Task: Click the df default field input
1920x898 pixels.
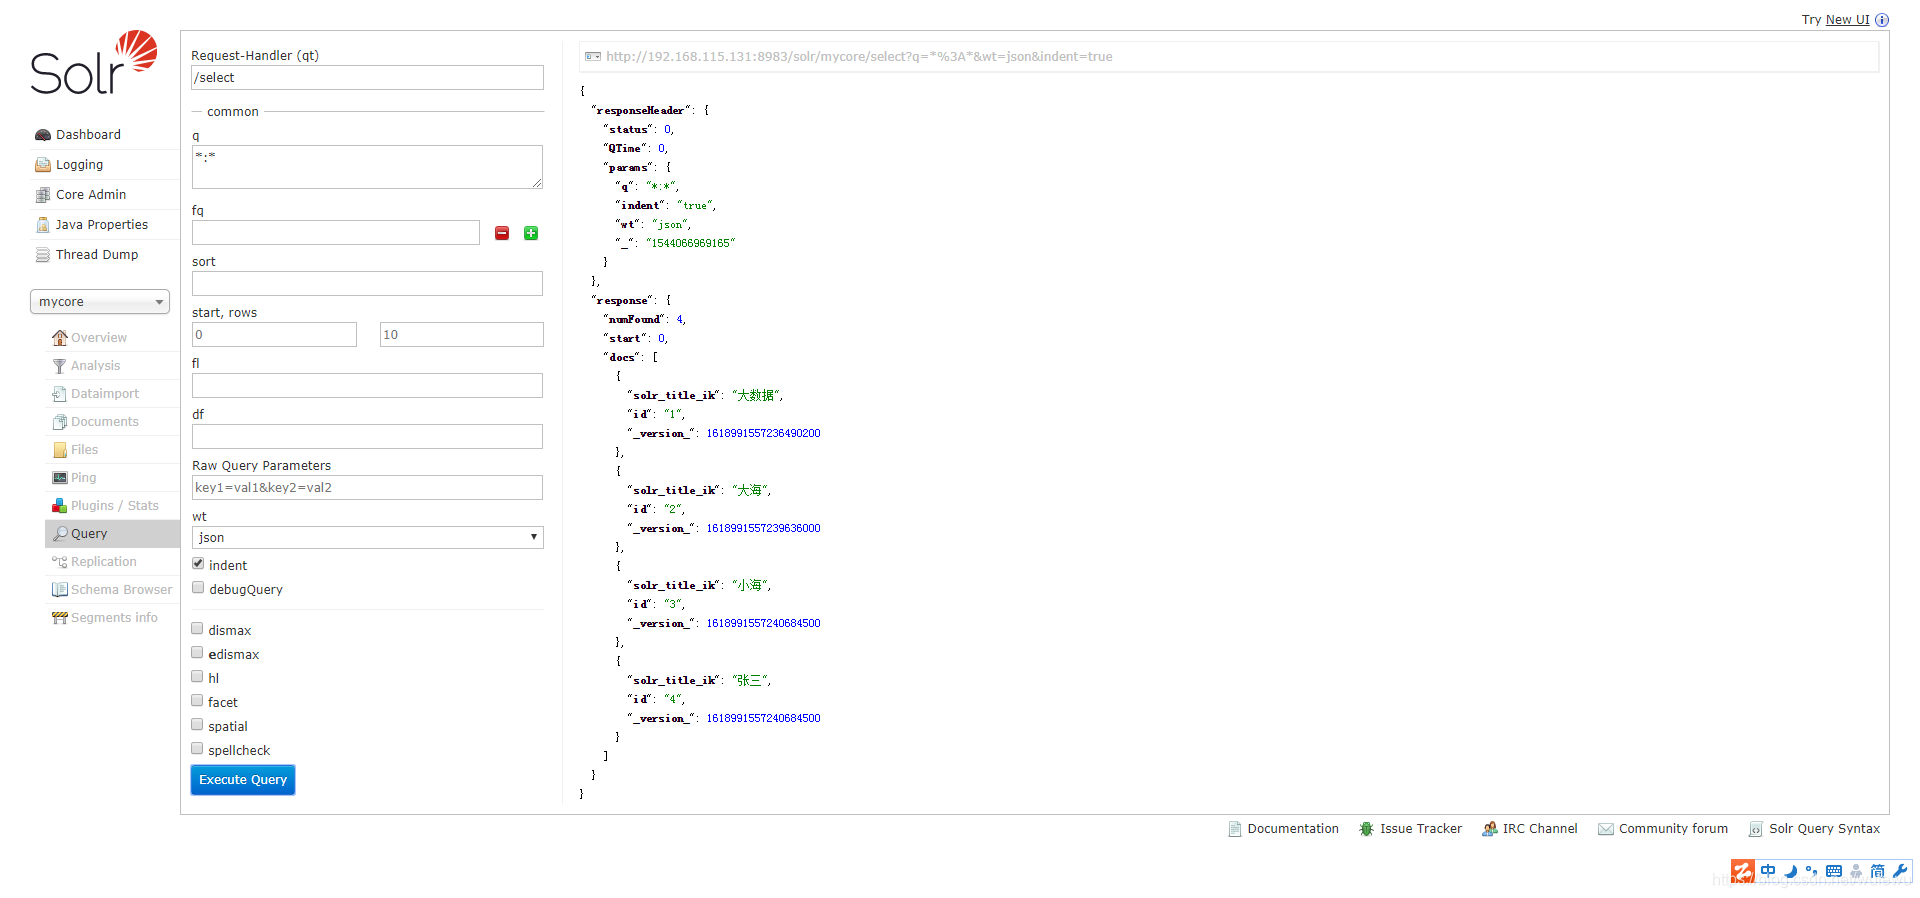Action: pyautogui.click(x=367, y=437)
